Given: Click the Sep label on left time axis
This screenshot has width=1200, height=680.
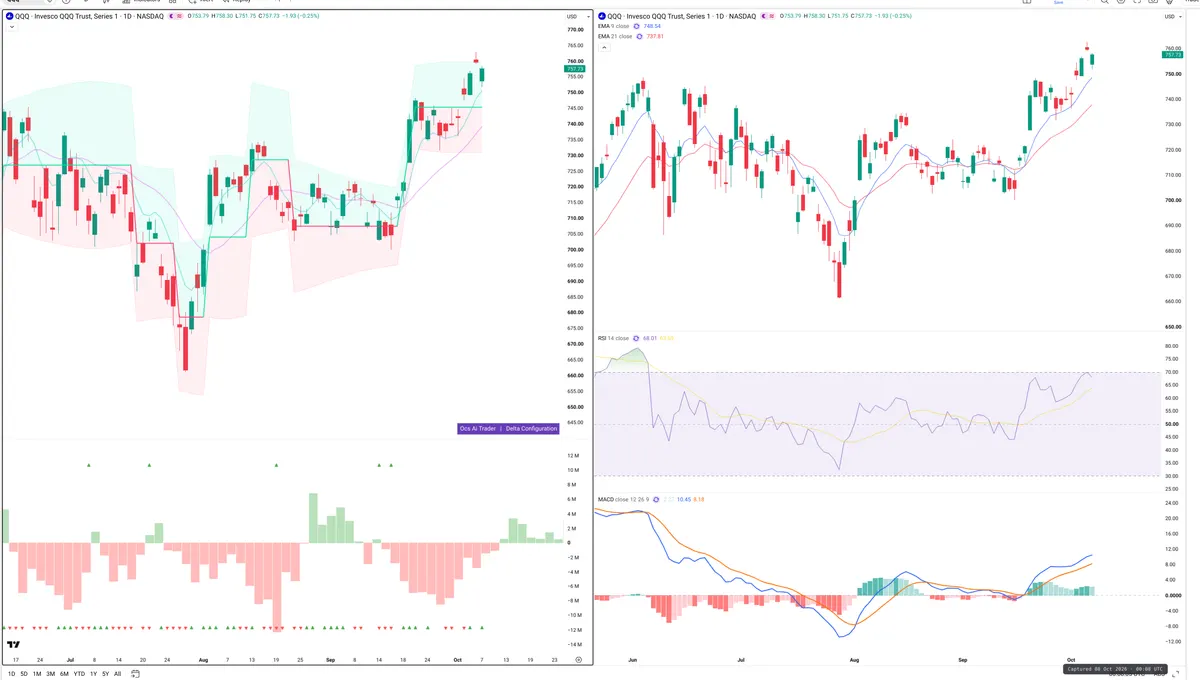Looking at the screenshot, I should pos(330,660).
